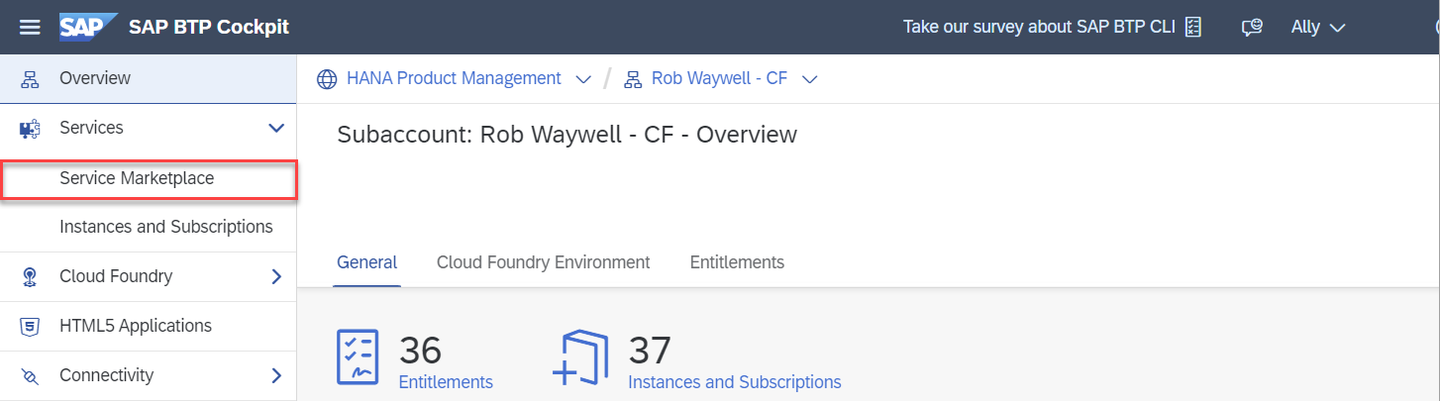This screenshot has width=1440, height=401.
Task: Click the Entitlements checklist tile icon
Action: pos(358,357)
